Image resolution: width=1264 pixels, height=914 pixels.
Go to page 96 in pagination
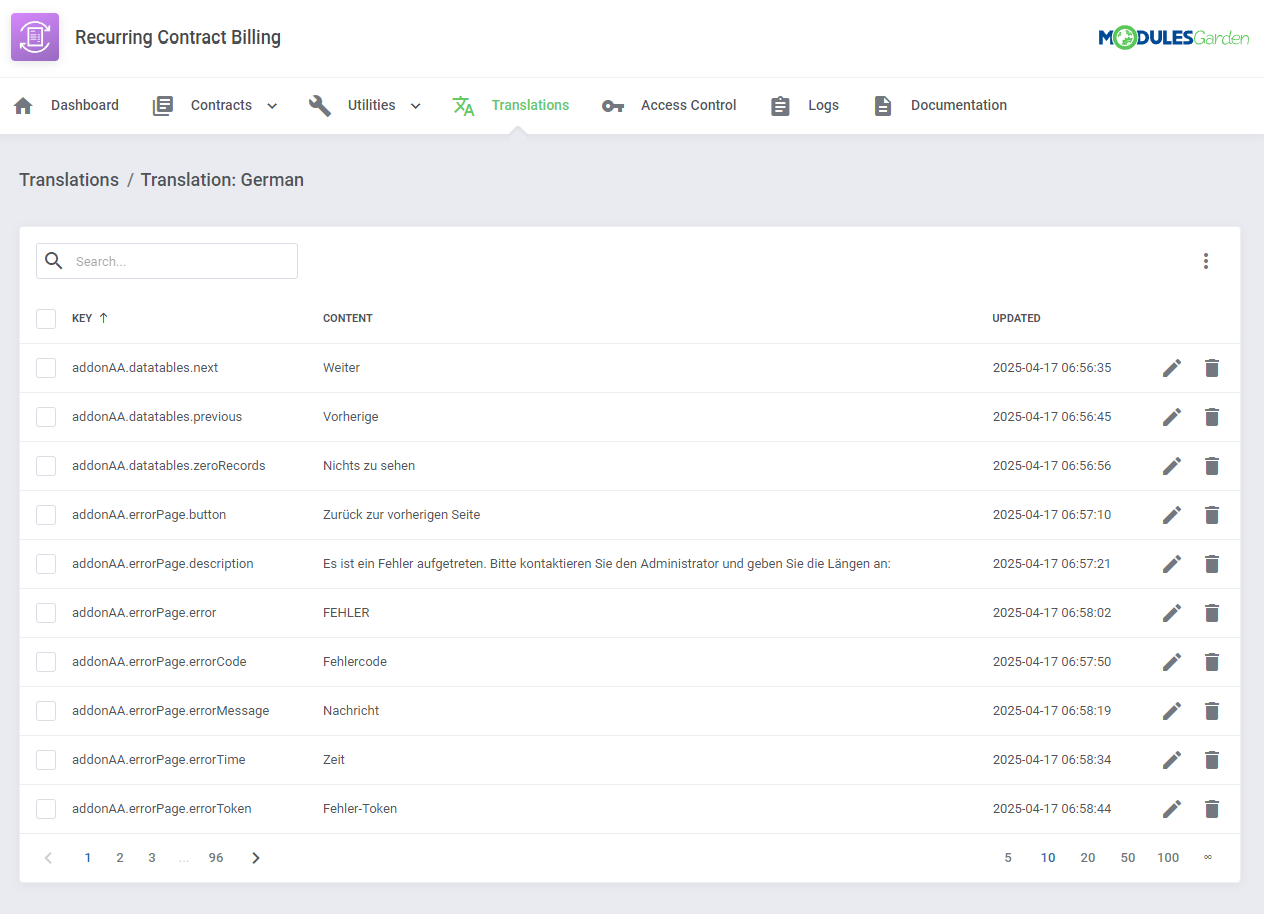(216, 857)
